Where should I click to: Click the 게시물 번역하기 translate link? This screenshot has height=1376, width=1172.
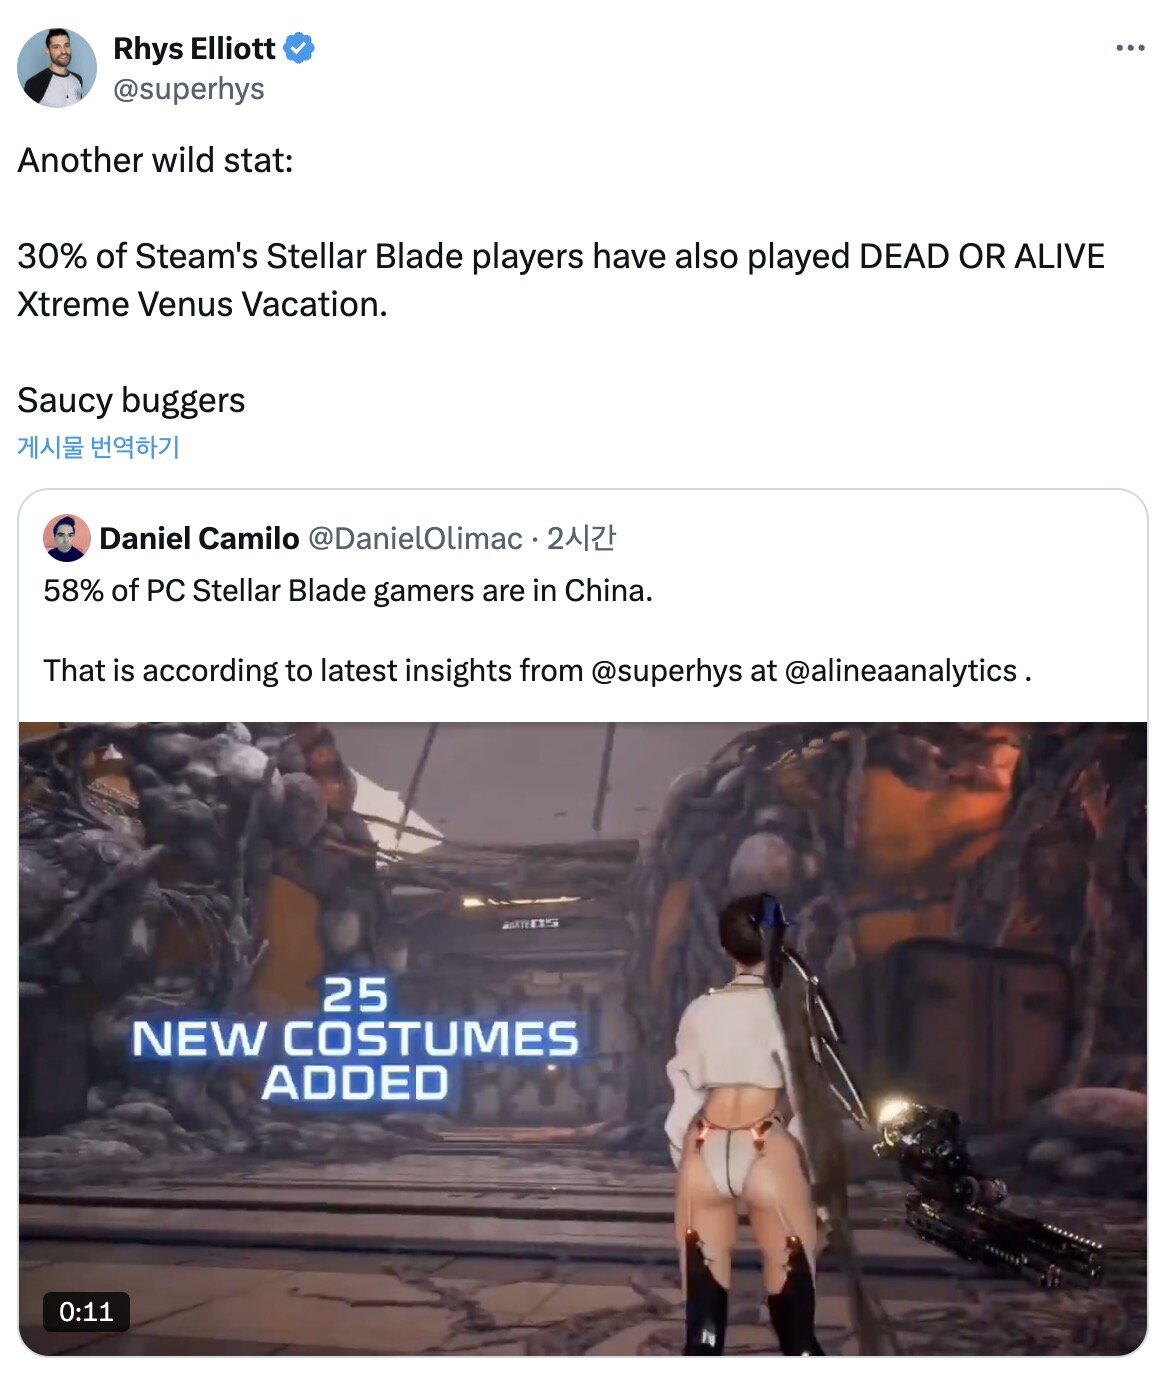pos(98,447)
